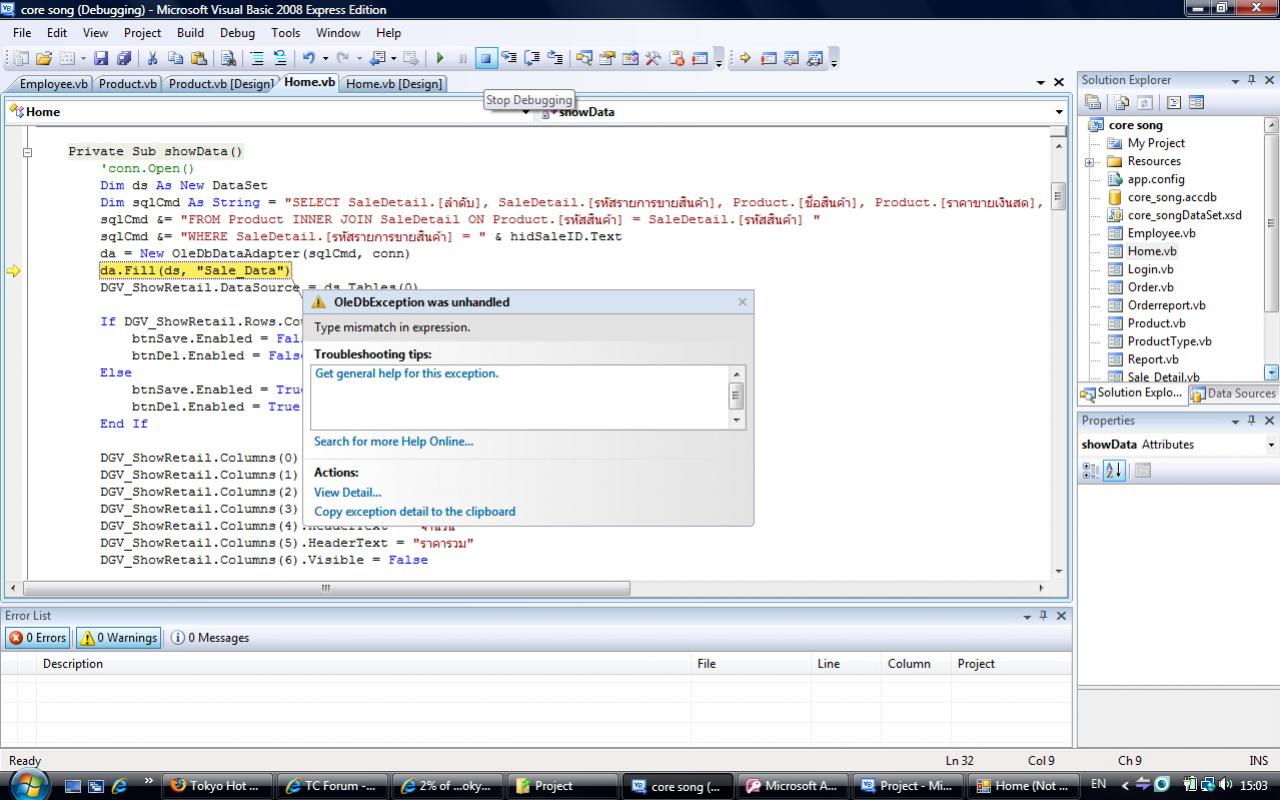
Task: Toggle the 0 Errors filter
Action: click(38, 638)
